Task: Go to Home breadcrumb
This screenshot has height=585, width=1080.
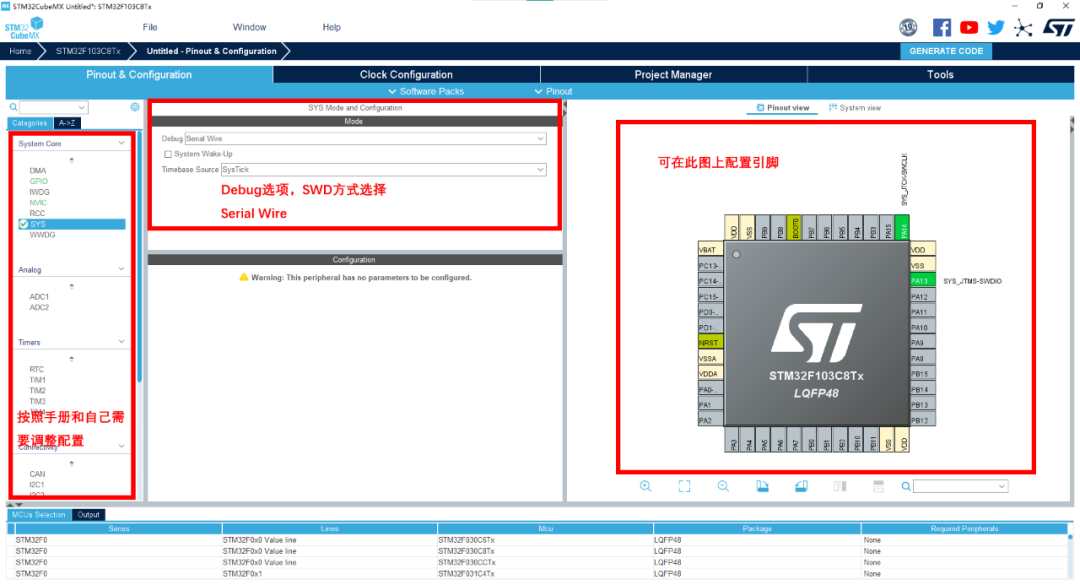Action: (x=20, y=51)
